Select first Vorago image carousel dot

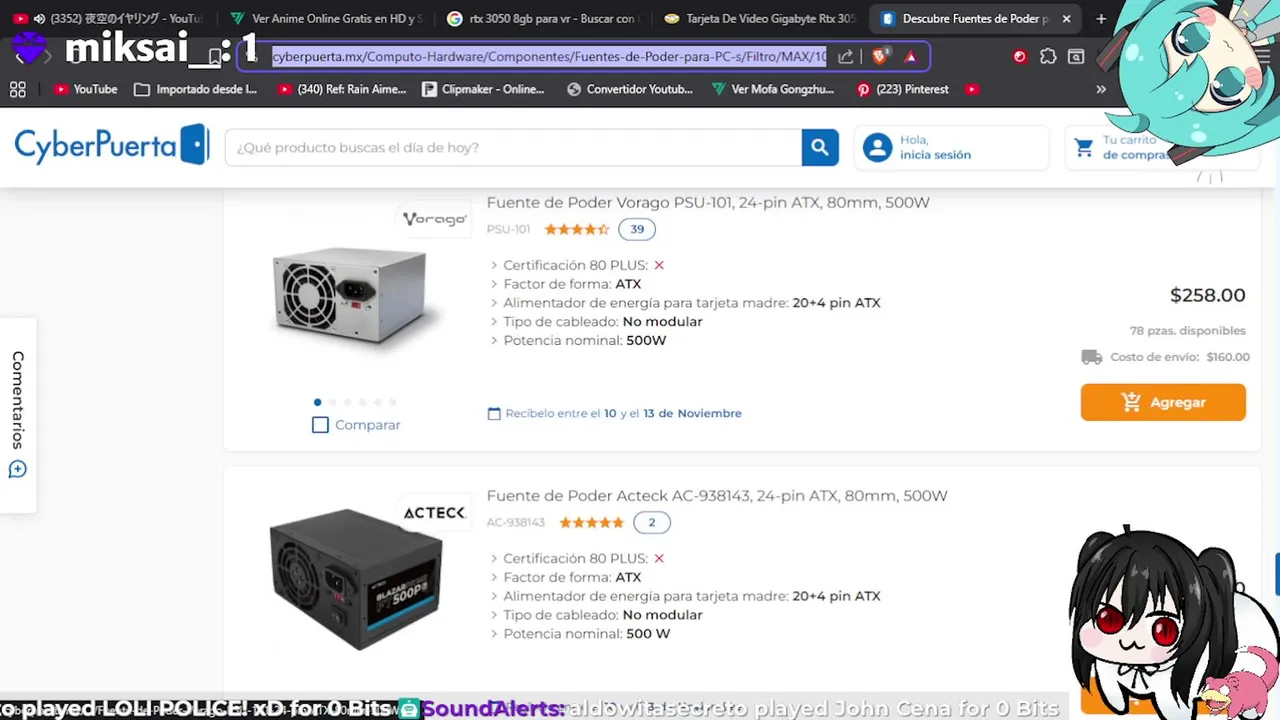pyautogui.click(x=318, y=402)
